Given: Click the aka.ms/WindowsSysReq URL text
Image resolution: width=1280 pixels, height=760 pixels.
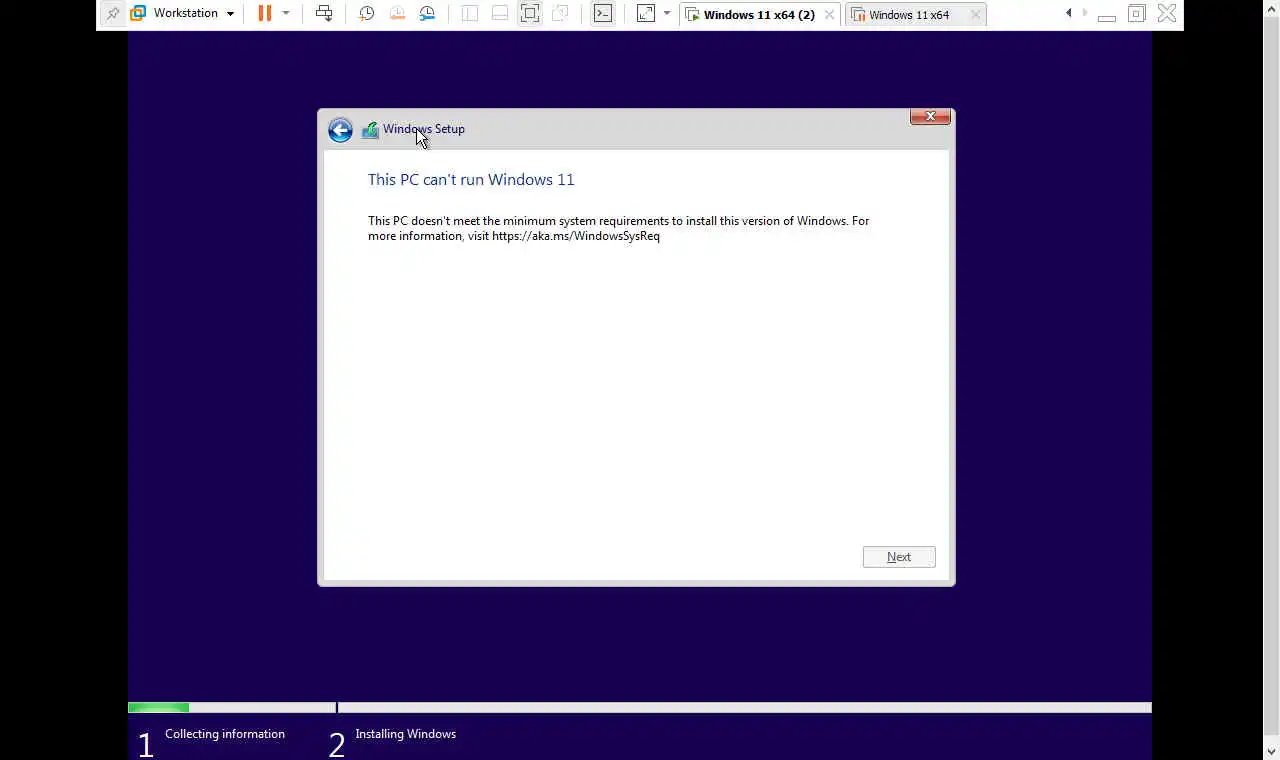Looking at the screenshot, I should [x=576, y=236].
